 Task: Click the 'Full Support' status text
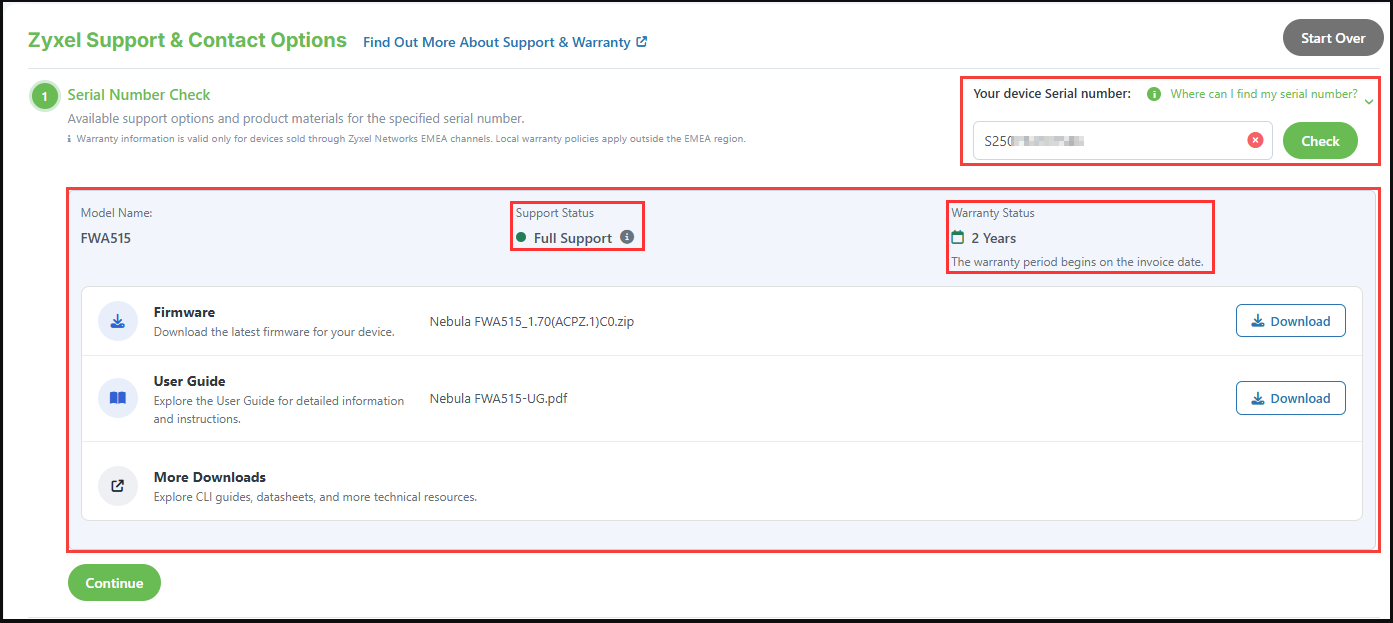pos(573,238)
